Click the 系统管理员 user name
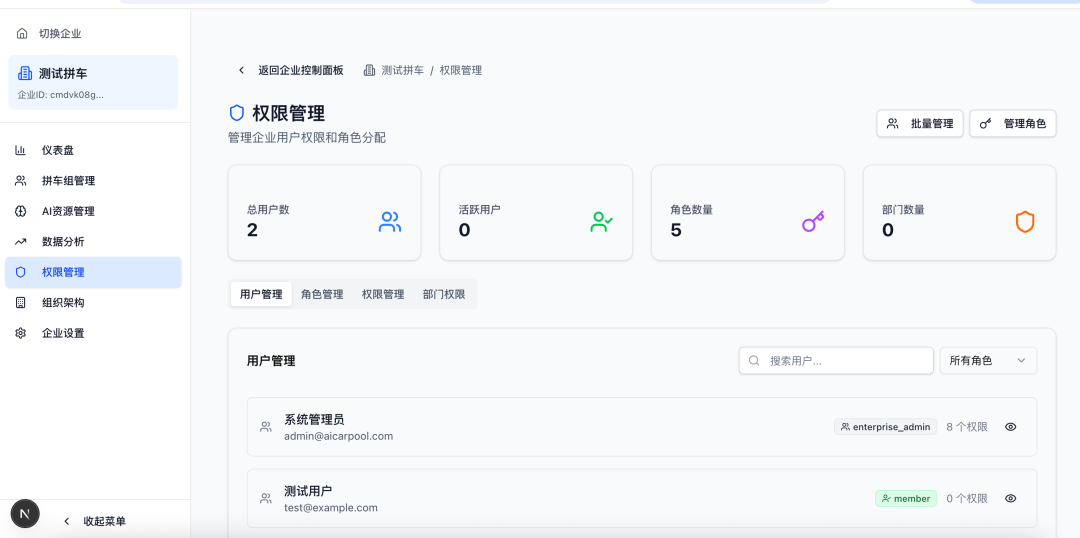 [314, 419]
